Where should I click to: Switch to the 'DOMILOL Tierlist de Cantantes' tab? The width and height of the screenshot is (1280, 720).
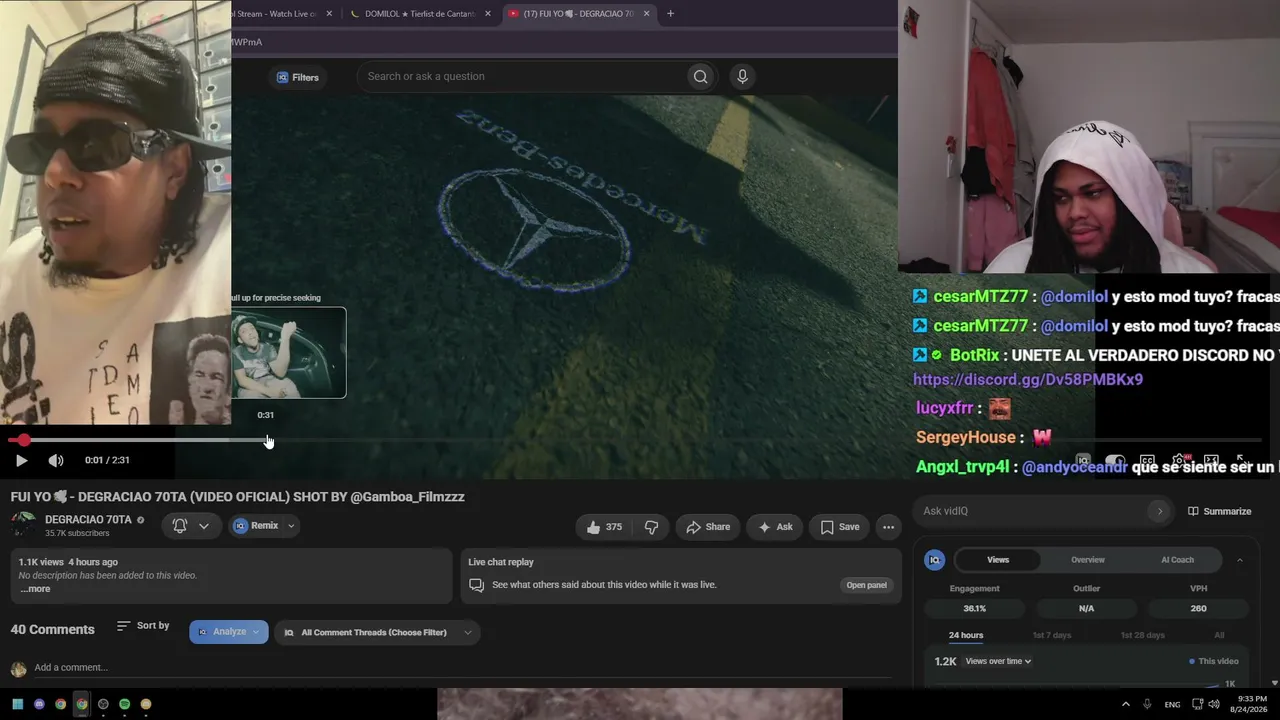[x=418, y=13]
